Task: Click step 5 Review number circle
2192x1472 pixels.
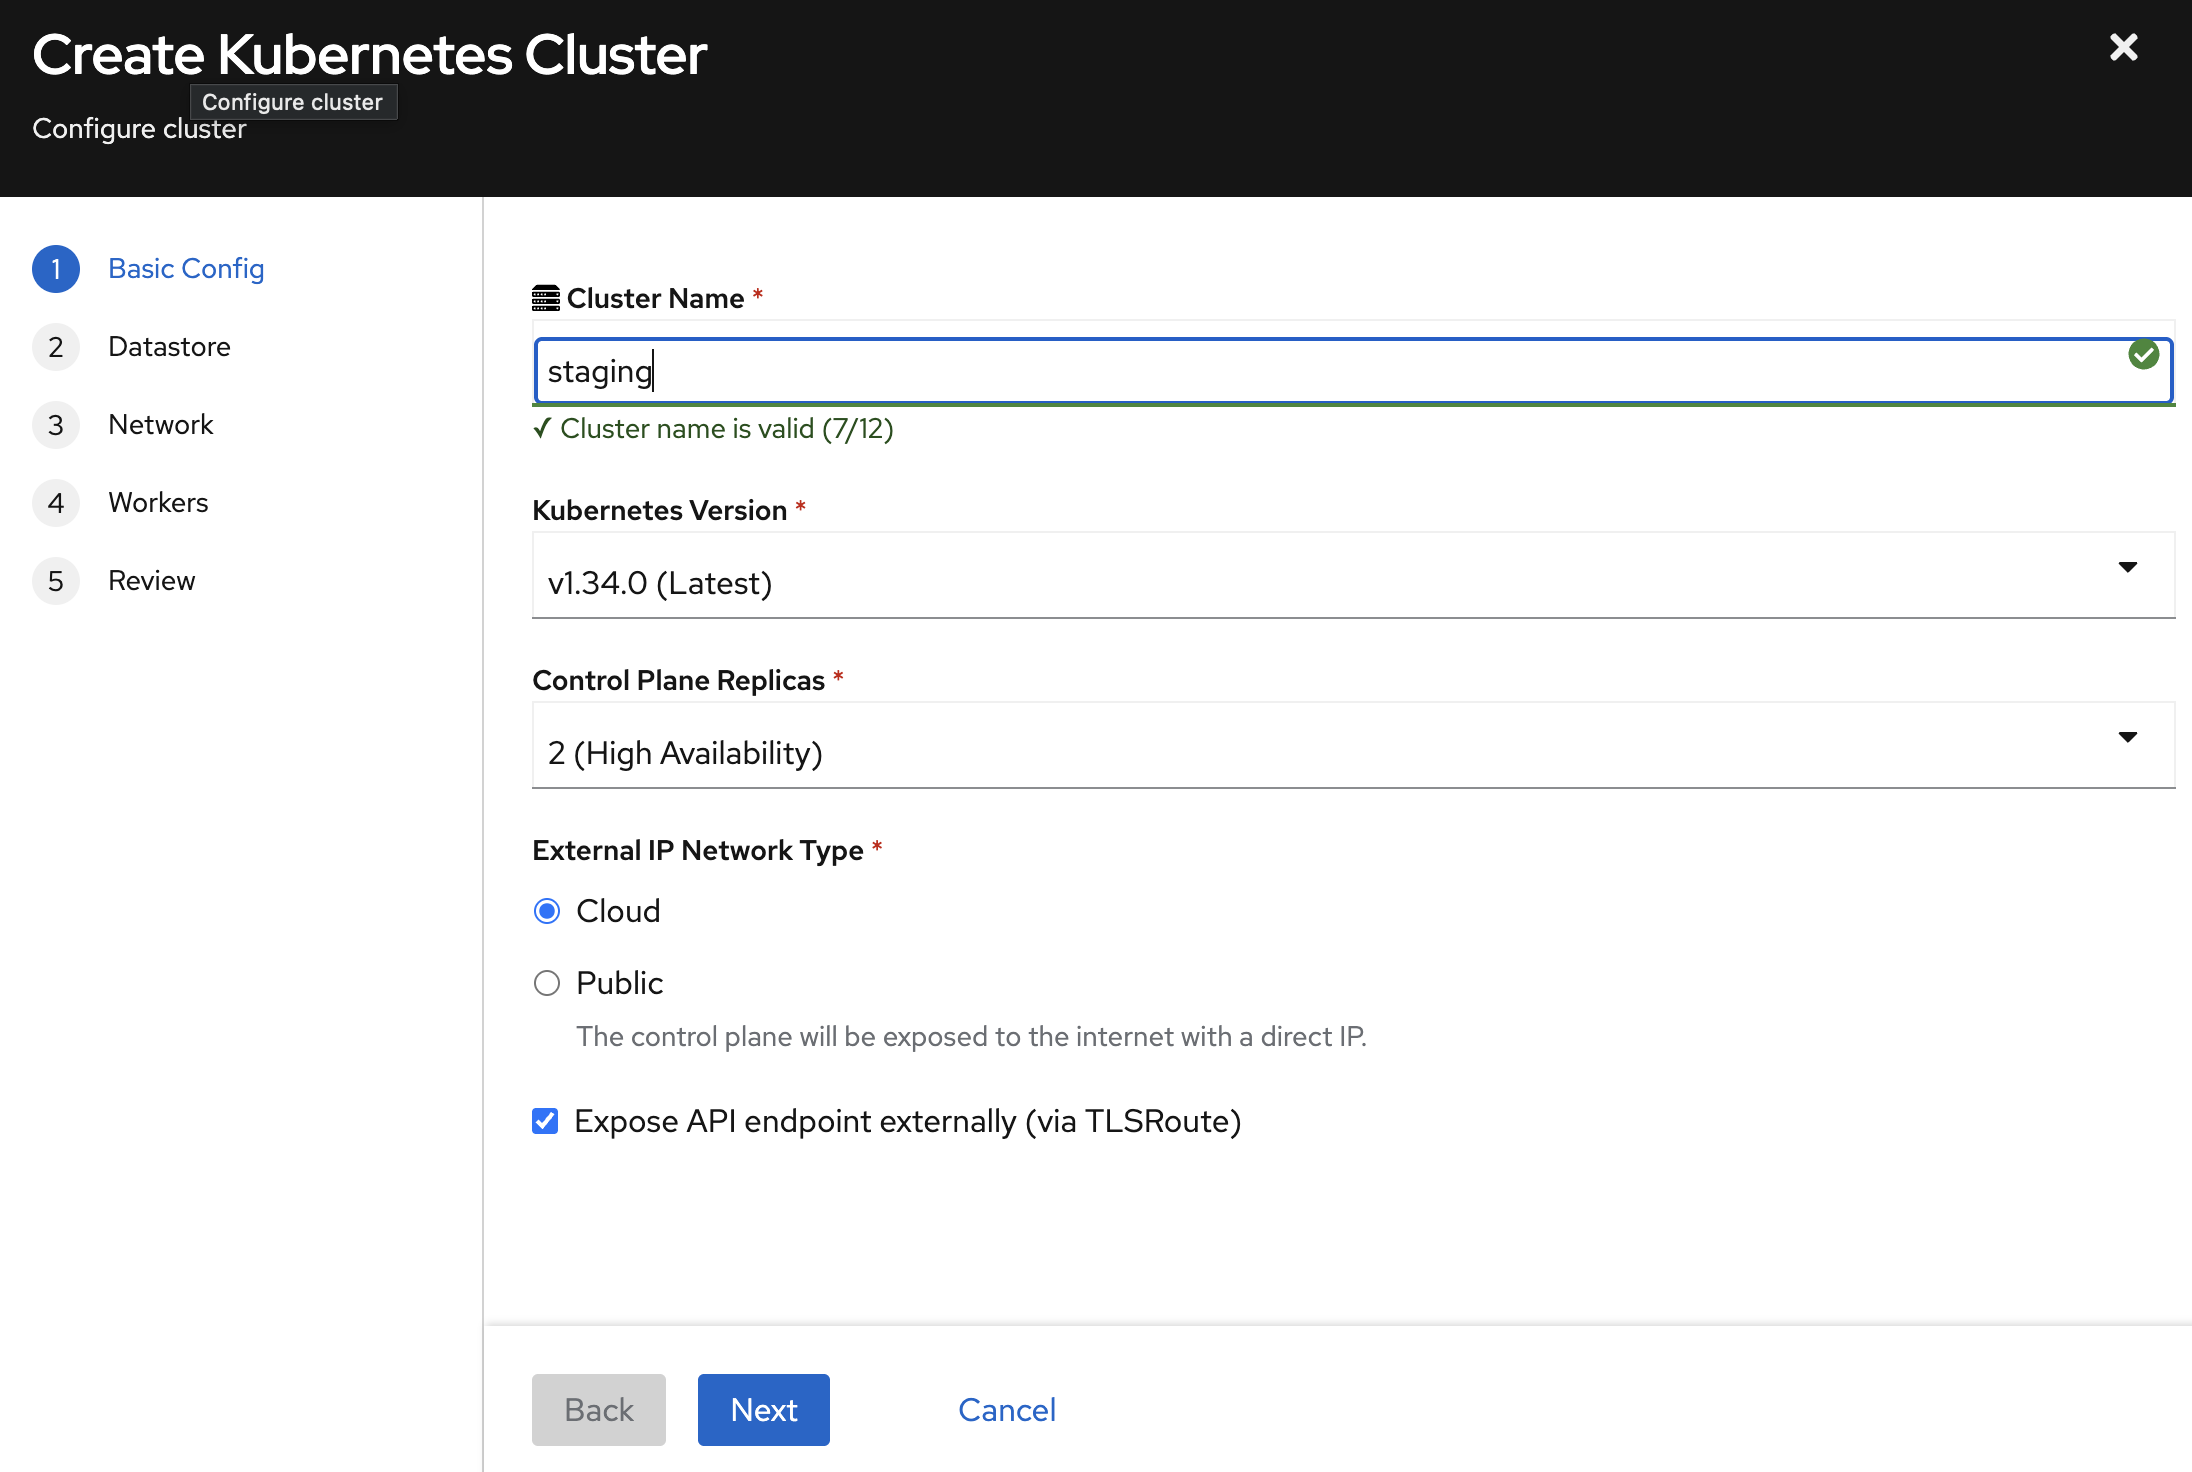Action: click(56, 581)
